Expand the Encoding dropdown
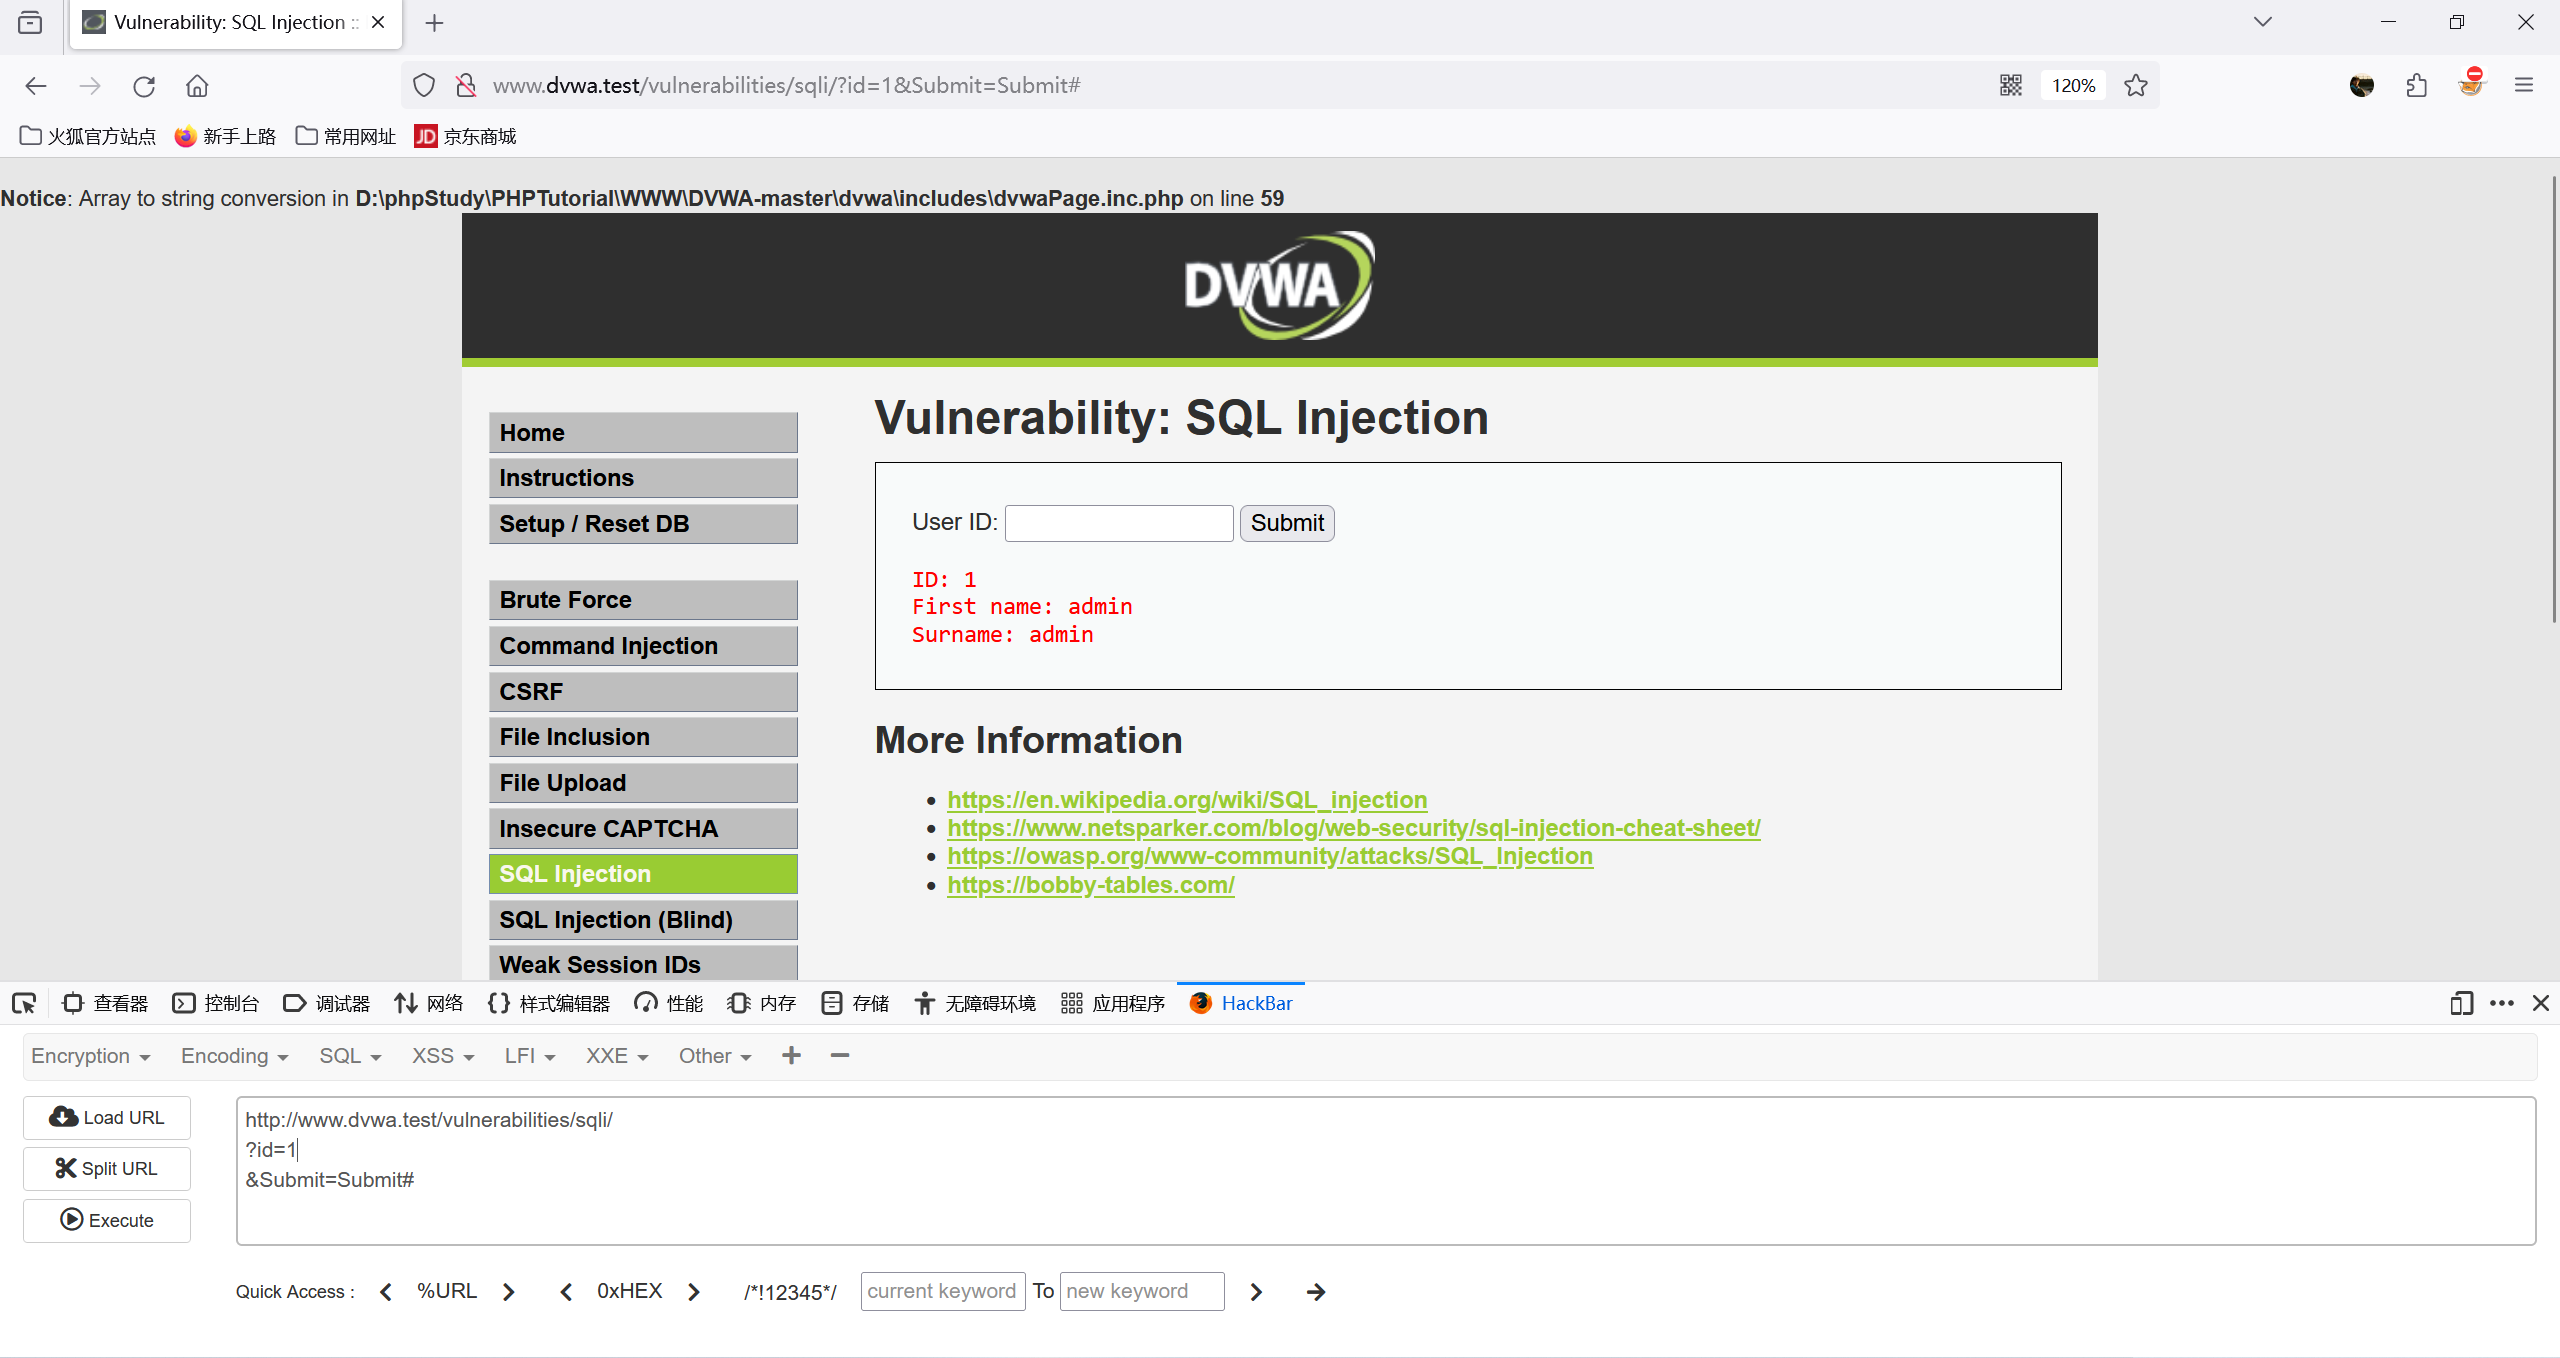 (234, 1056)
